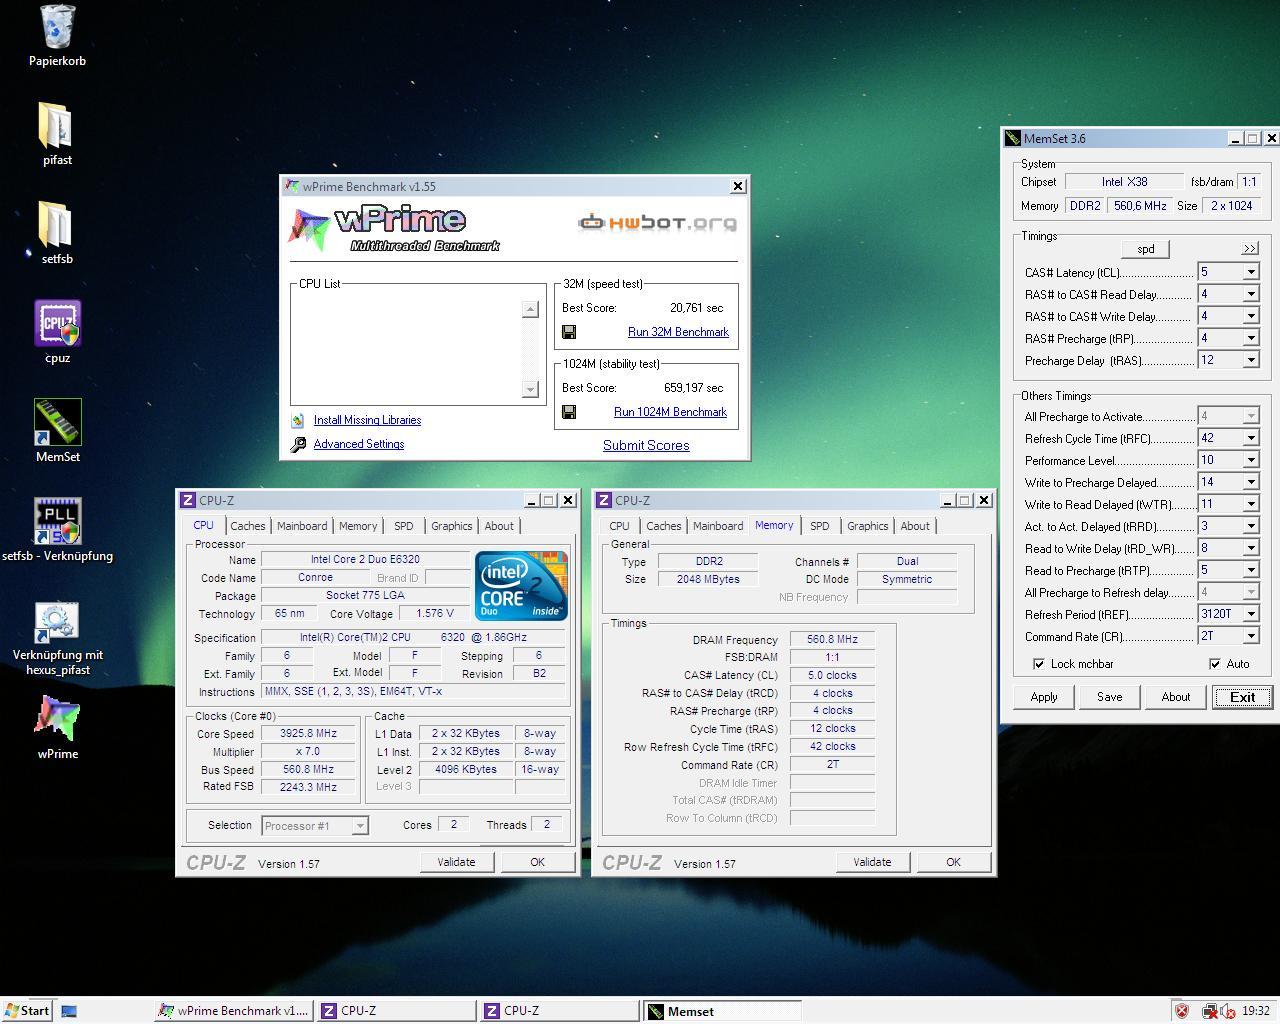Screen dimensions: 1280x1024
Task: Click the spd button in MemSet
Action: [x=1146, y=249]
